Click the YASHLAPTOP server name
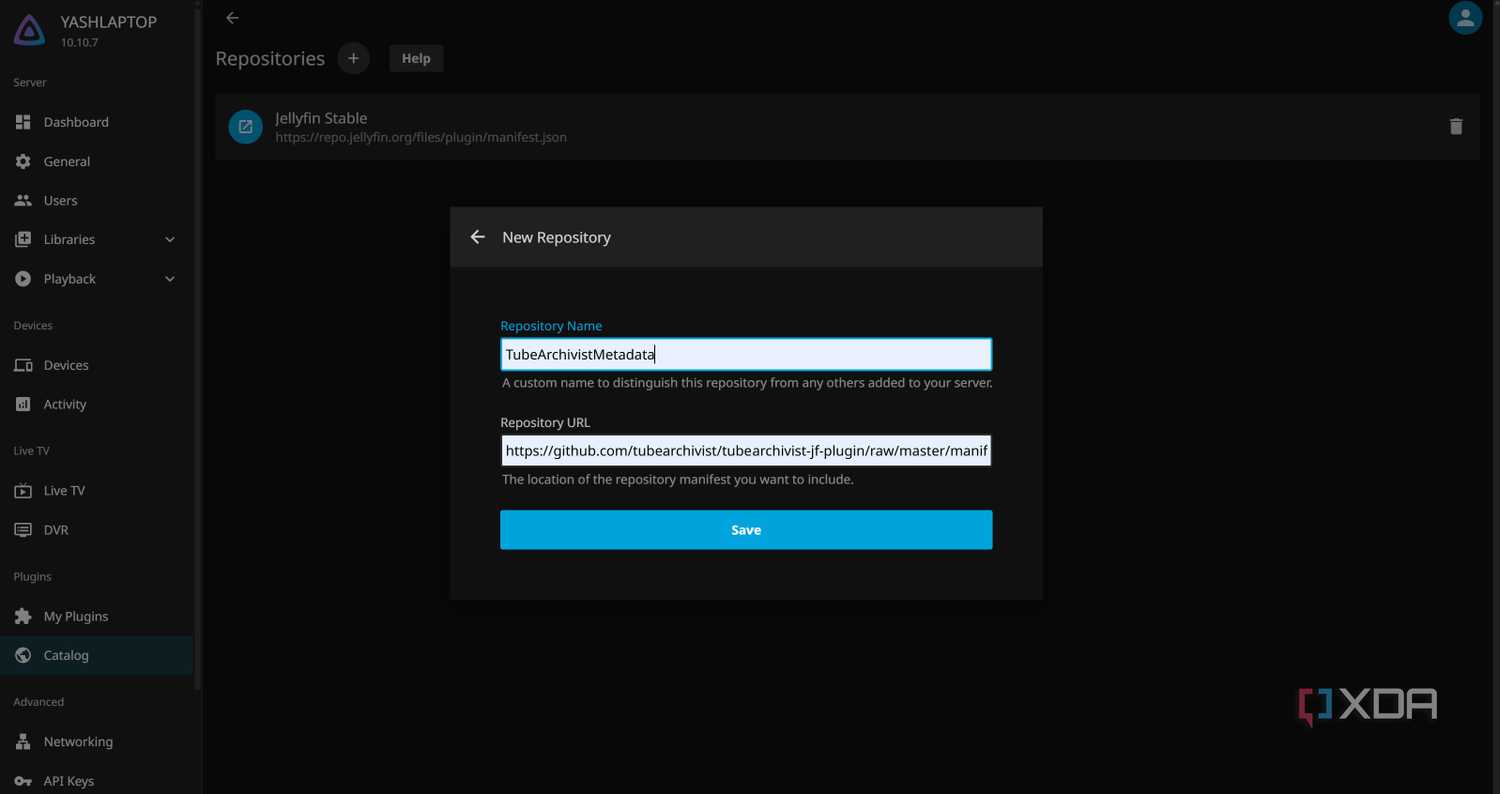The width and height of the screenshot is (1500, 794). [x=108, y=22]
